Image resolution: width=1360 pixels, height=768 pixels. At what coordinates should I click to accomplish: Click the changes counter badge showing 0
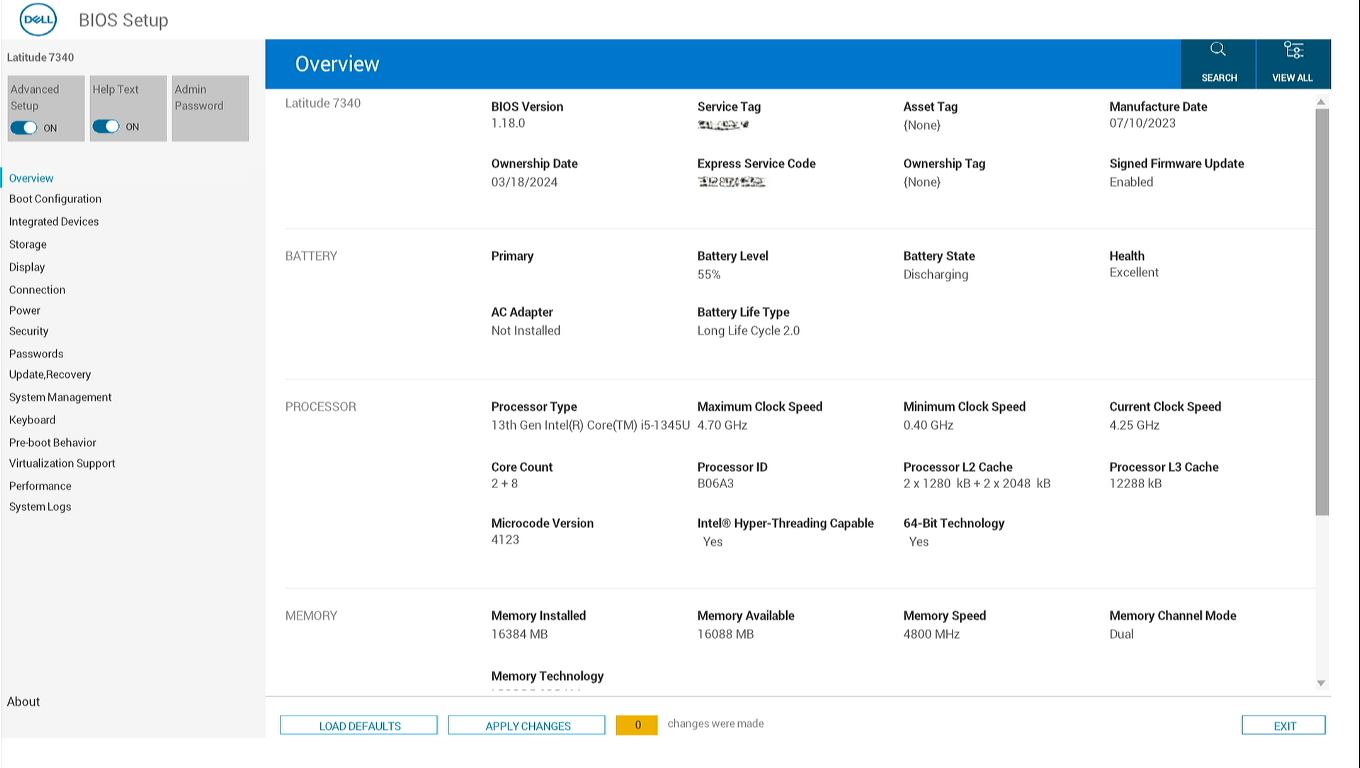(637, 725)
